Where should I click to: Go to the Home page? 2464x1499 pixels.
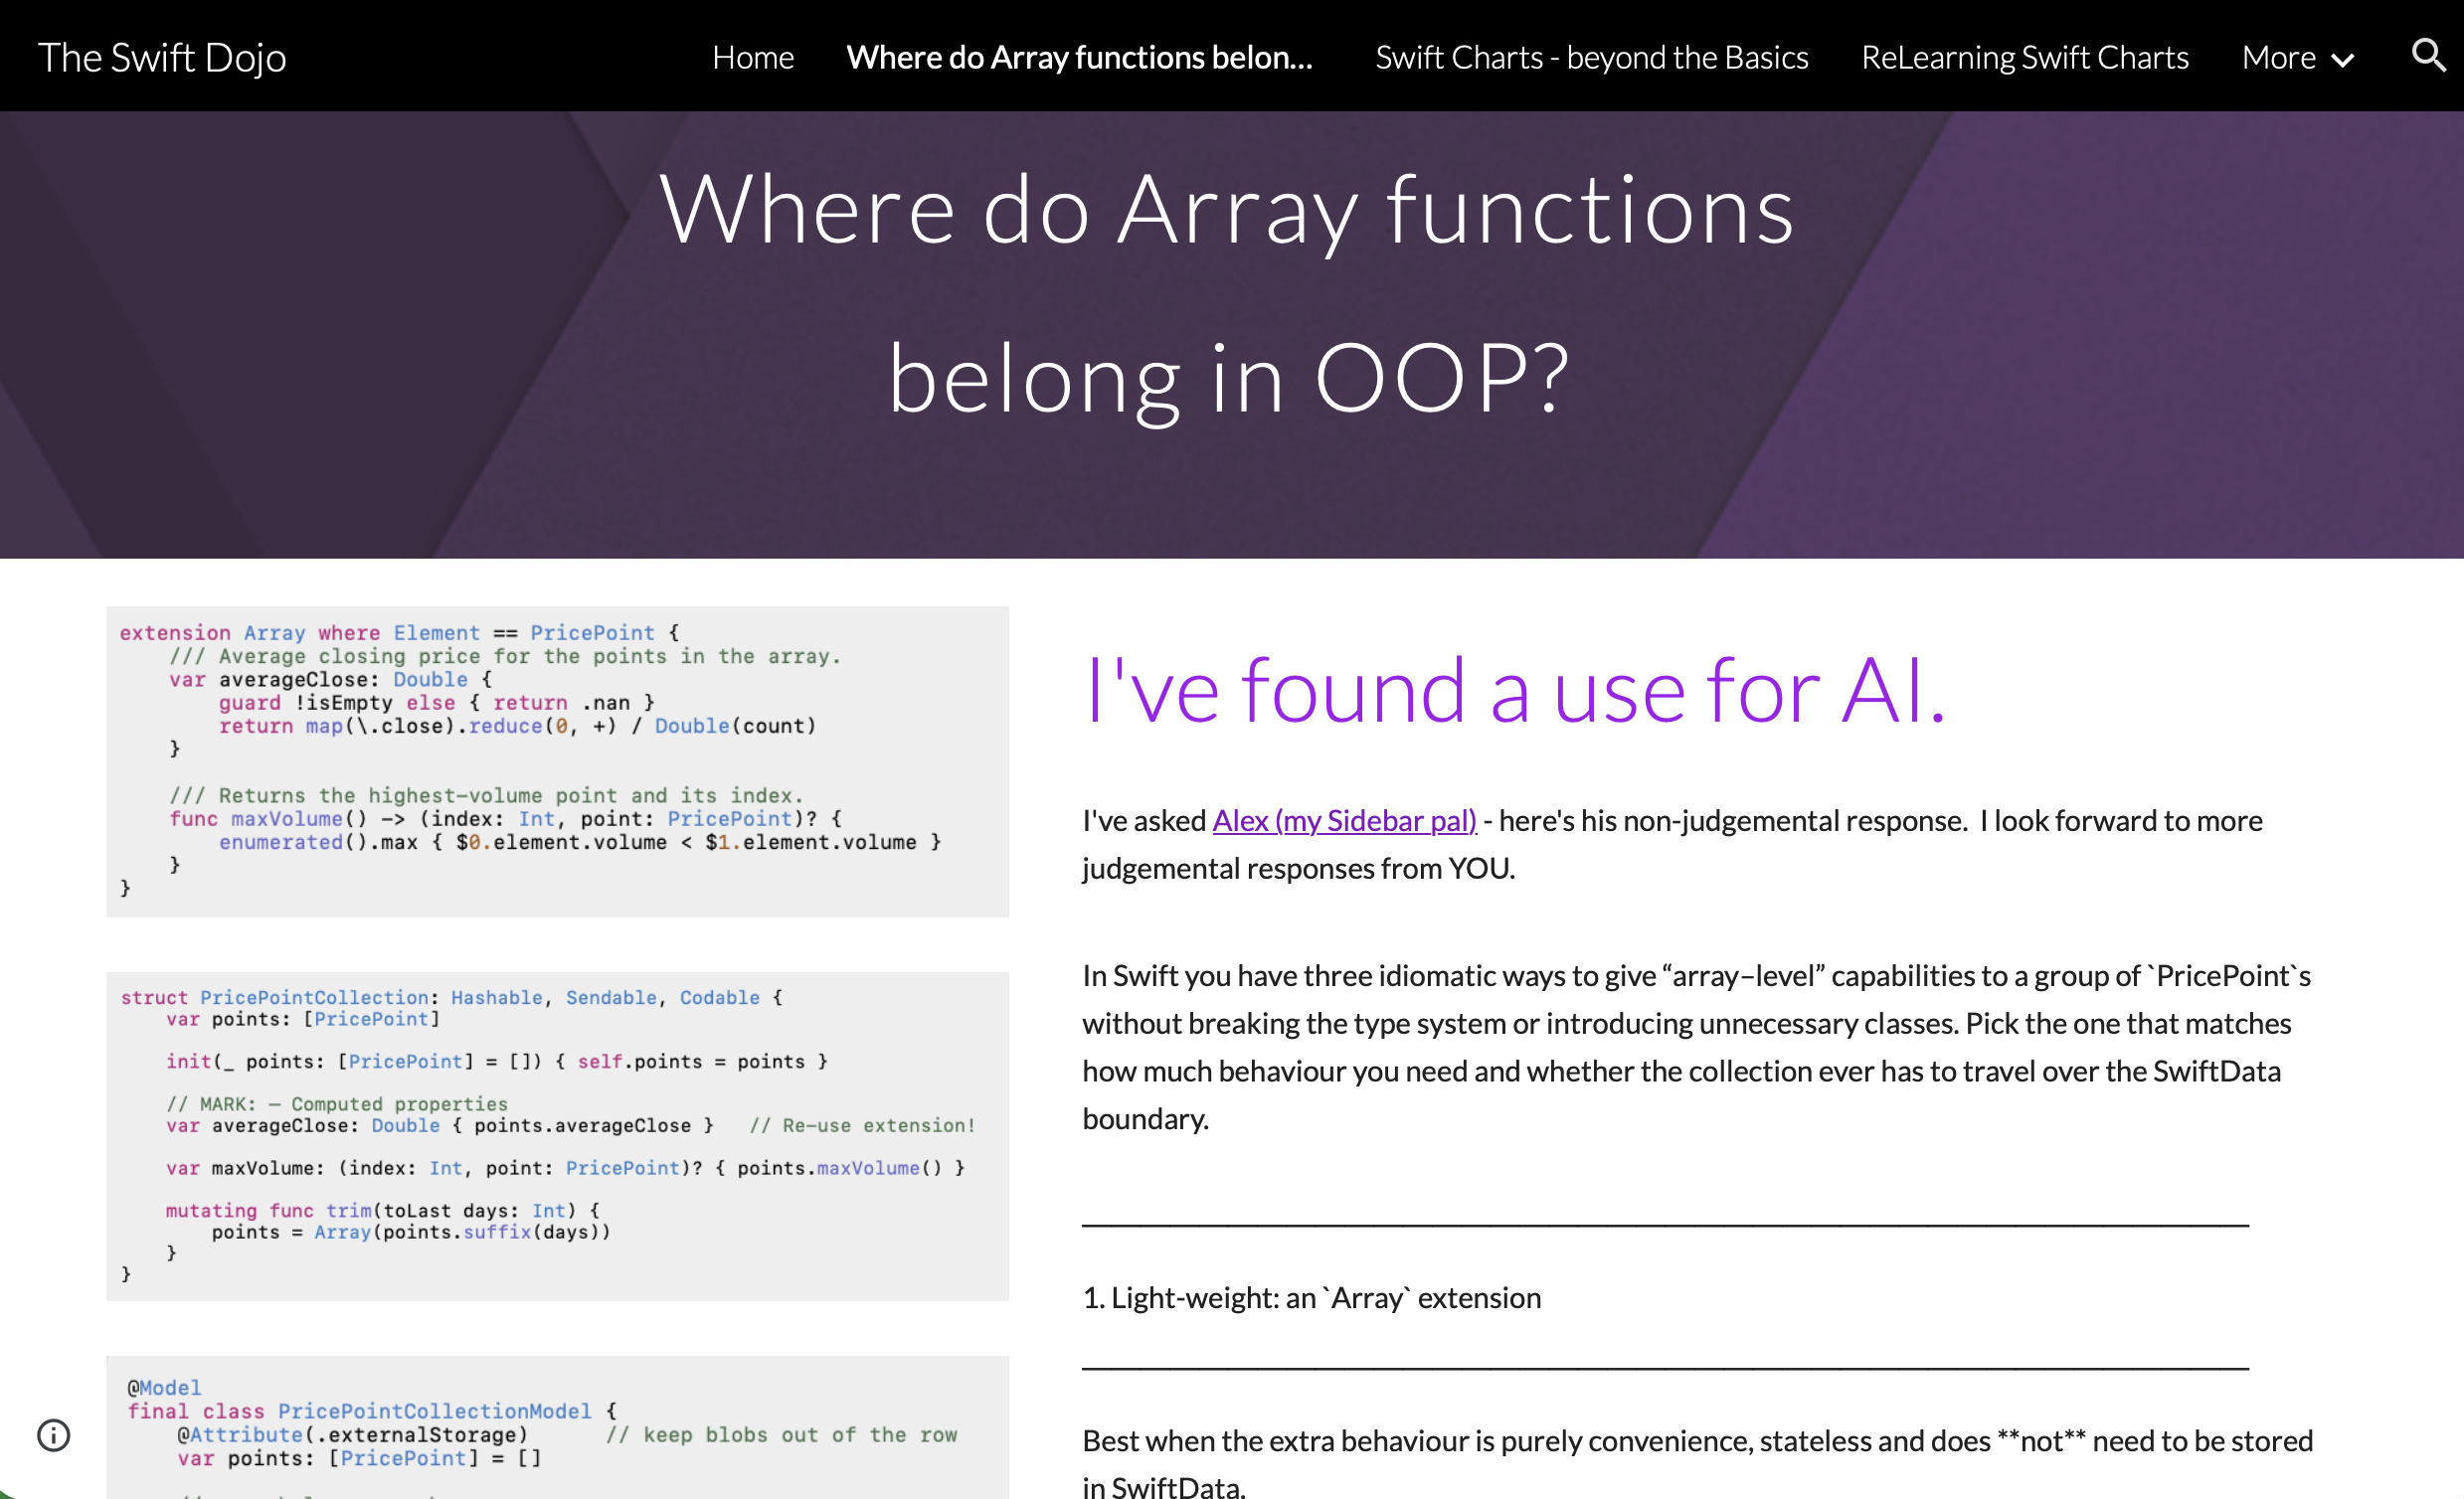tap(753, 58)
